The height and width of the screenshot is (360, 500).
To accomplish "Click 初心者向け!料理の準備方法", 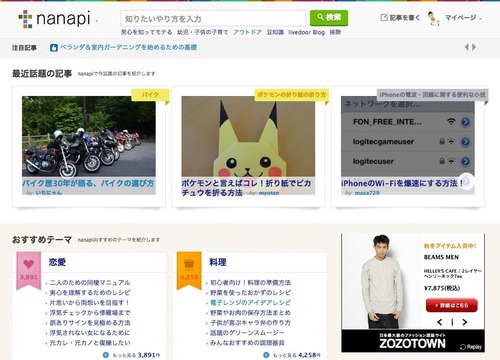I will click(x=250, y=283).
